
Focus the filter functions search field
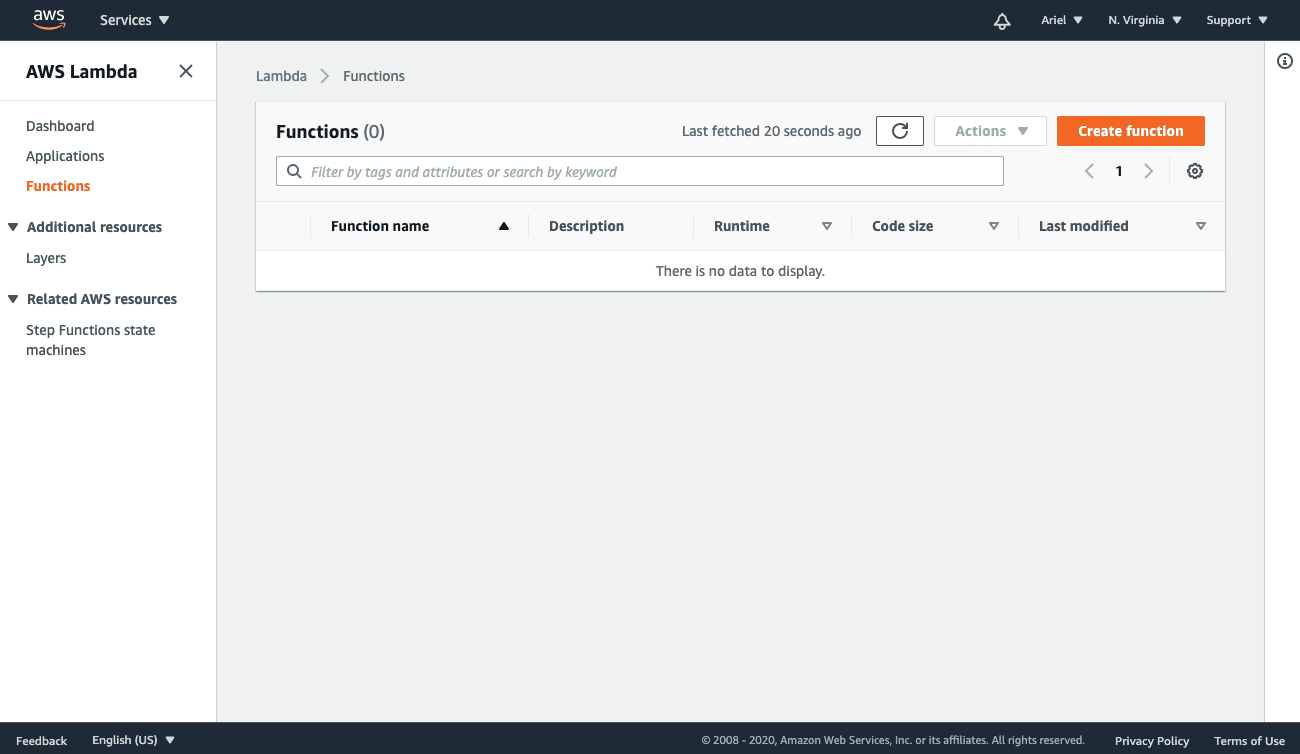[640, 171]
